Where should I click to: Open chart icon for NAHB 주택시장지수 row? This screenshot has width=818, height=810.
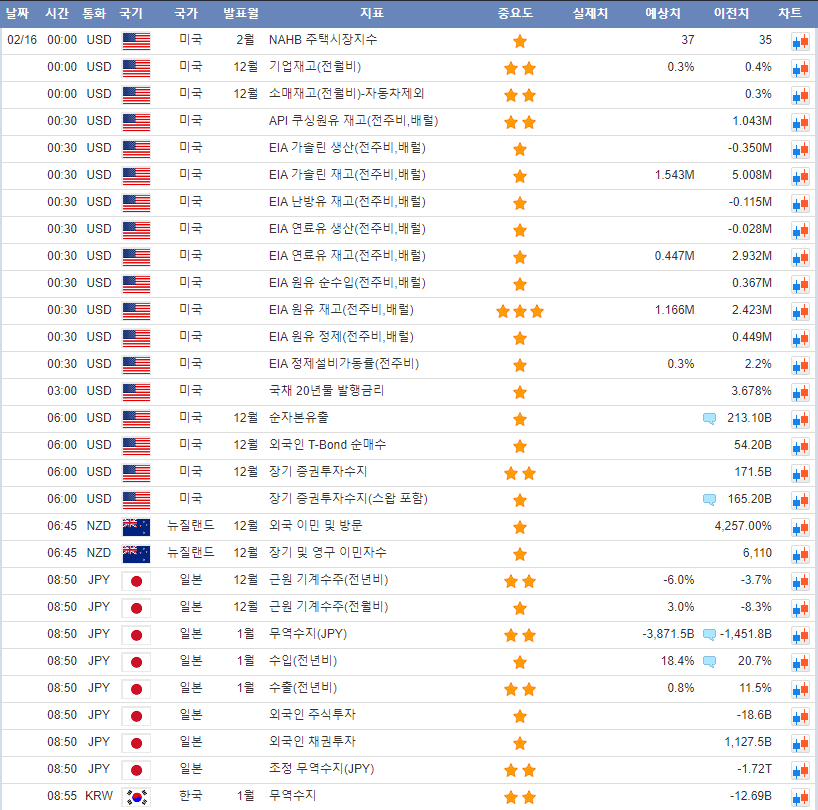pos(800,41)
